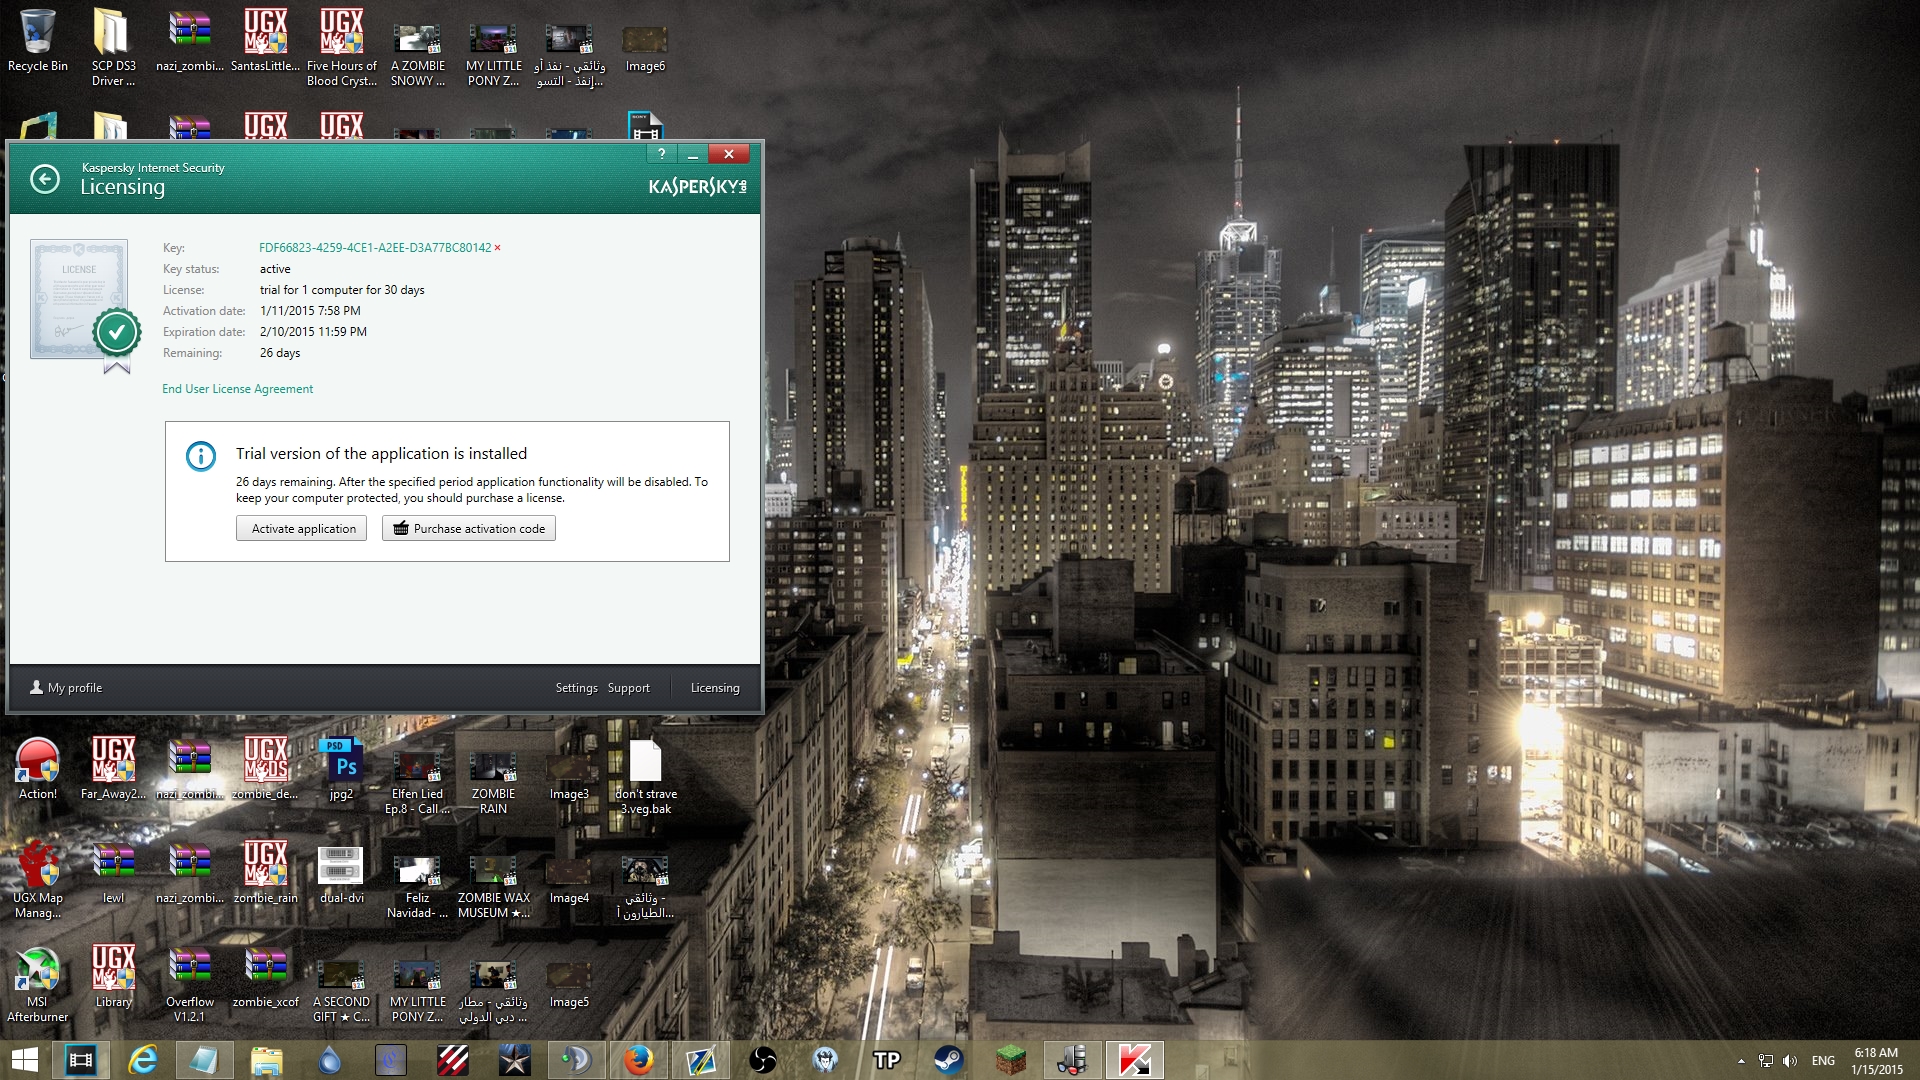Open Minecraft grass block taskbar icon

[x=1010, y=1060]
